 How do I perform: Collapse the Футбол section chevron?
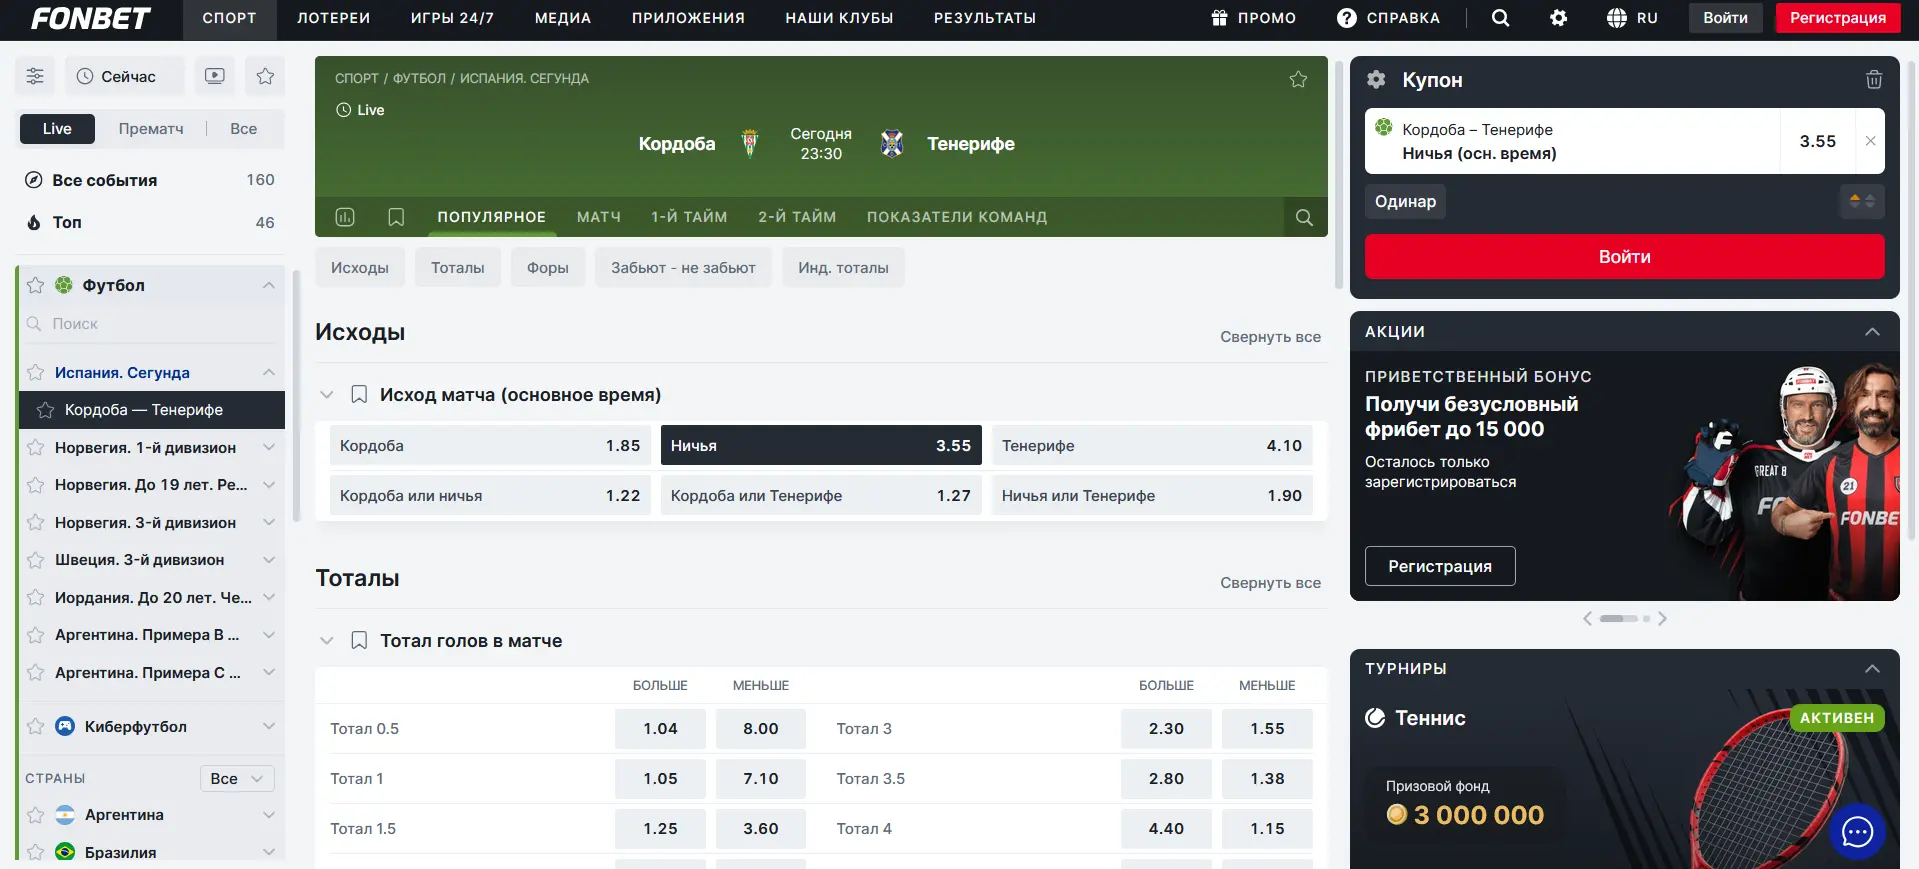pyautogui.click(x=268, y=285)
